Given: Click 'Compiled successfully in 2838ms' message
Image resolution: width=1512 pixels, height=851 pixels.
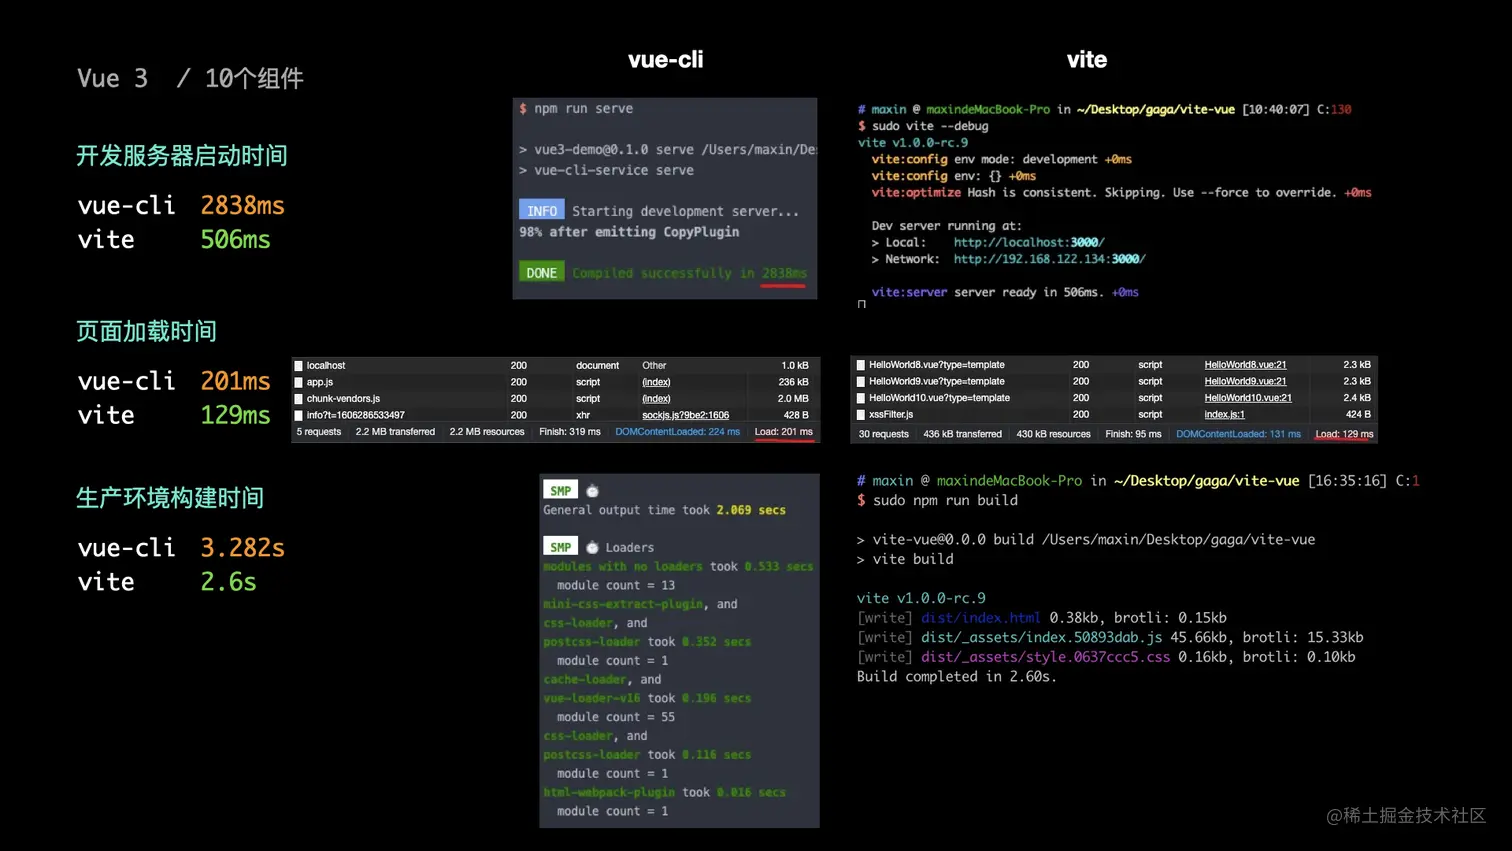Looking at the screenshot, I should 690,273.
